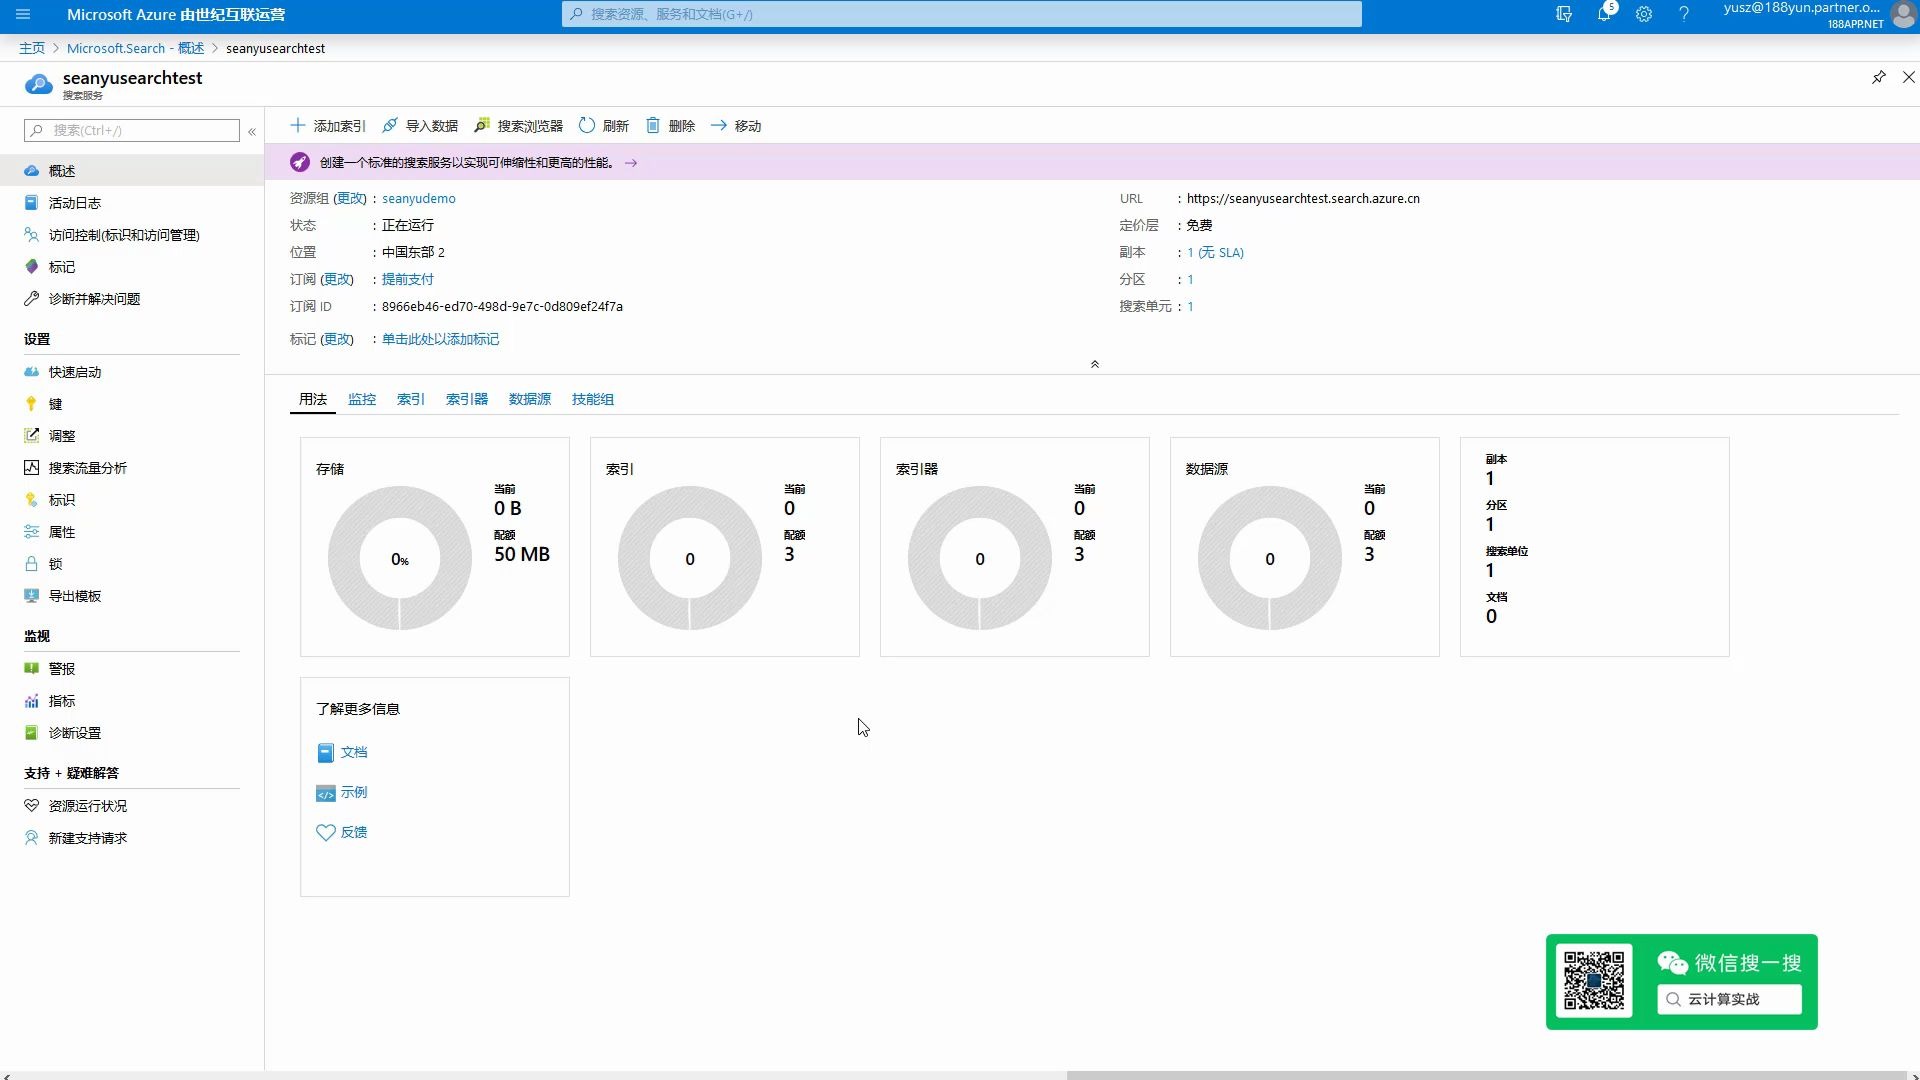Click the refresh icon

click(x=587, y=125)
